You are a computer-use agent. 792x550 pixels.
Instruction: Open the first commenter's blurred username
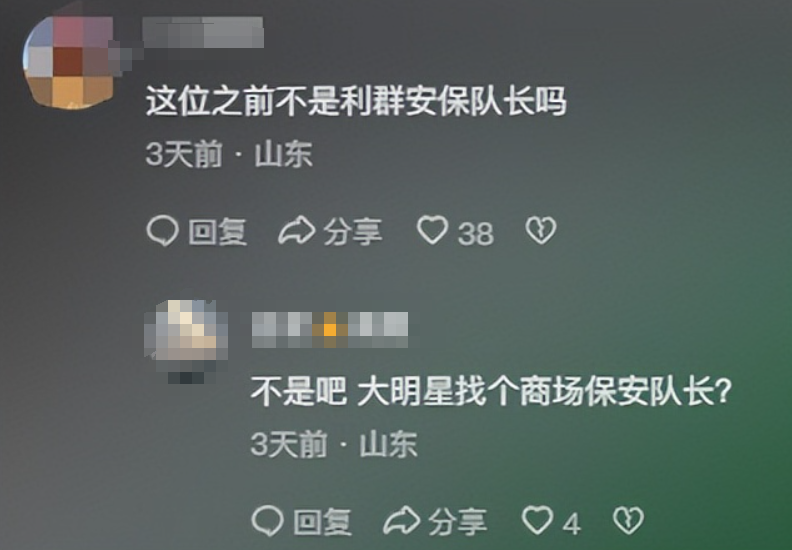pos(203,32)
